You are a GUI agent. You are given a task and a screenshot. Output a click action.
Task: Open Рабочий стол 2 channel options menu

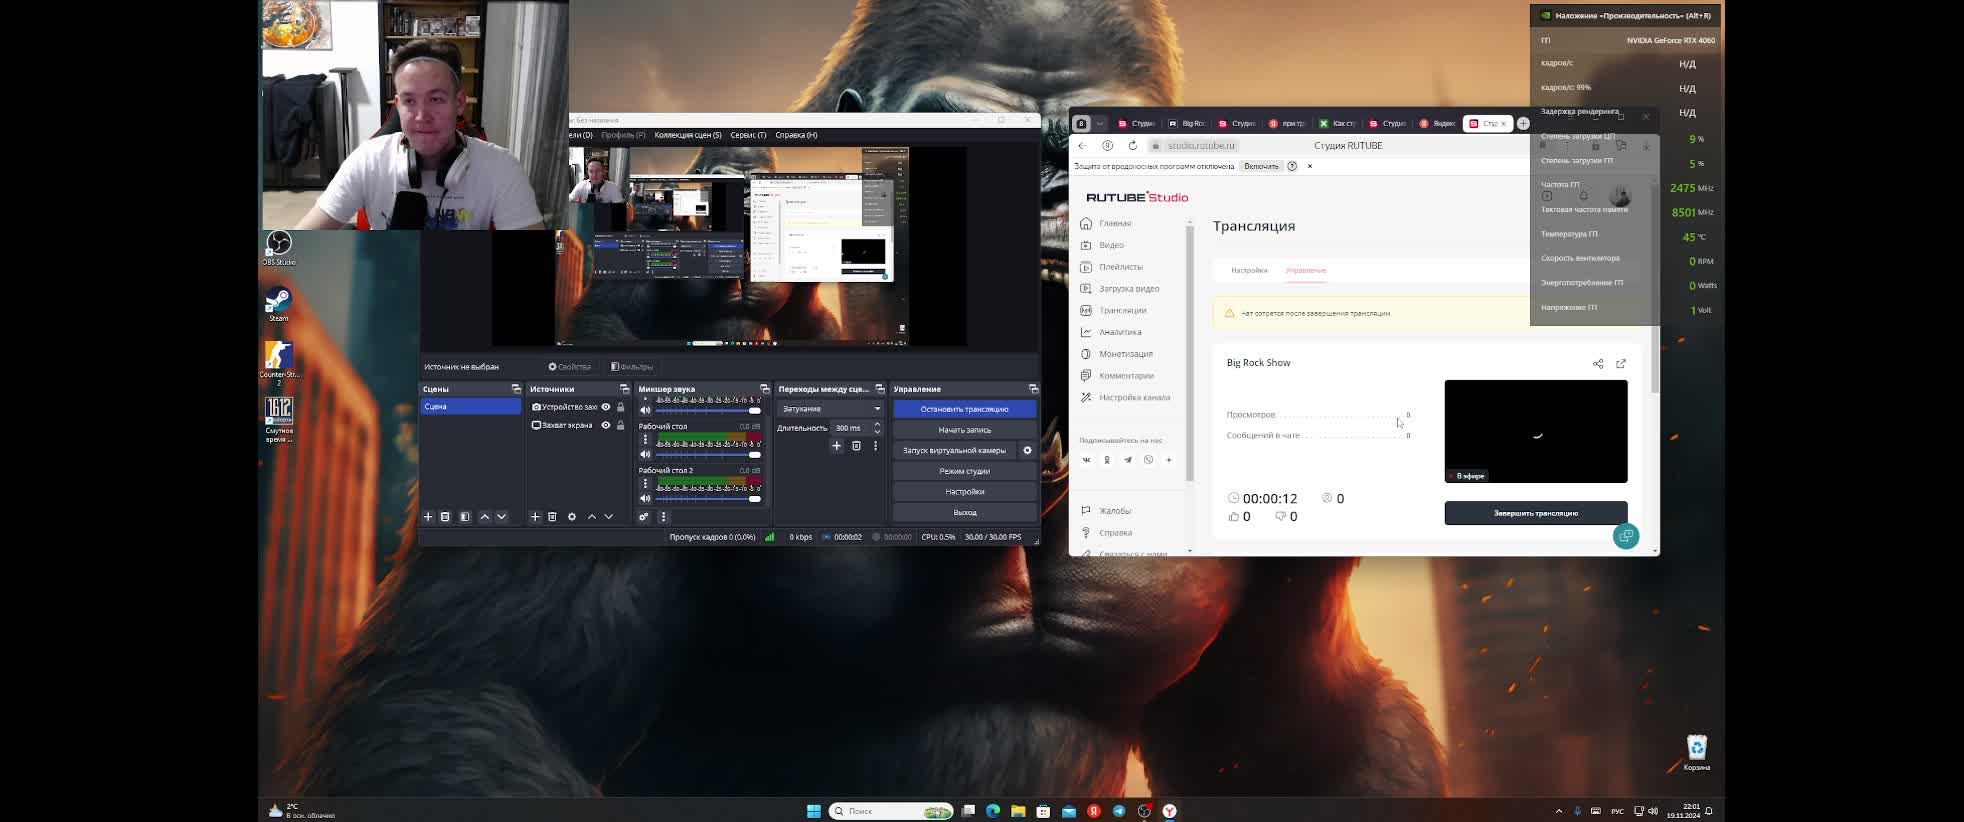pos(645,484)
